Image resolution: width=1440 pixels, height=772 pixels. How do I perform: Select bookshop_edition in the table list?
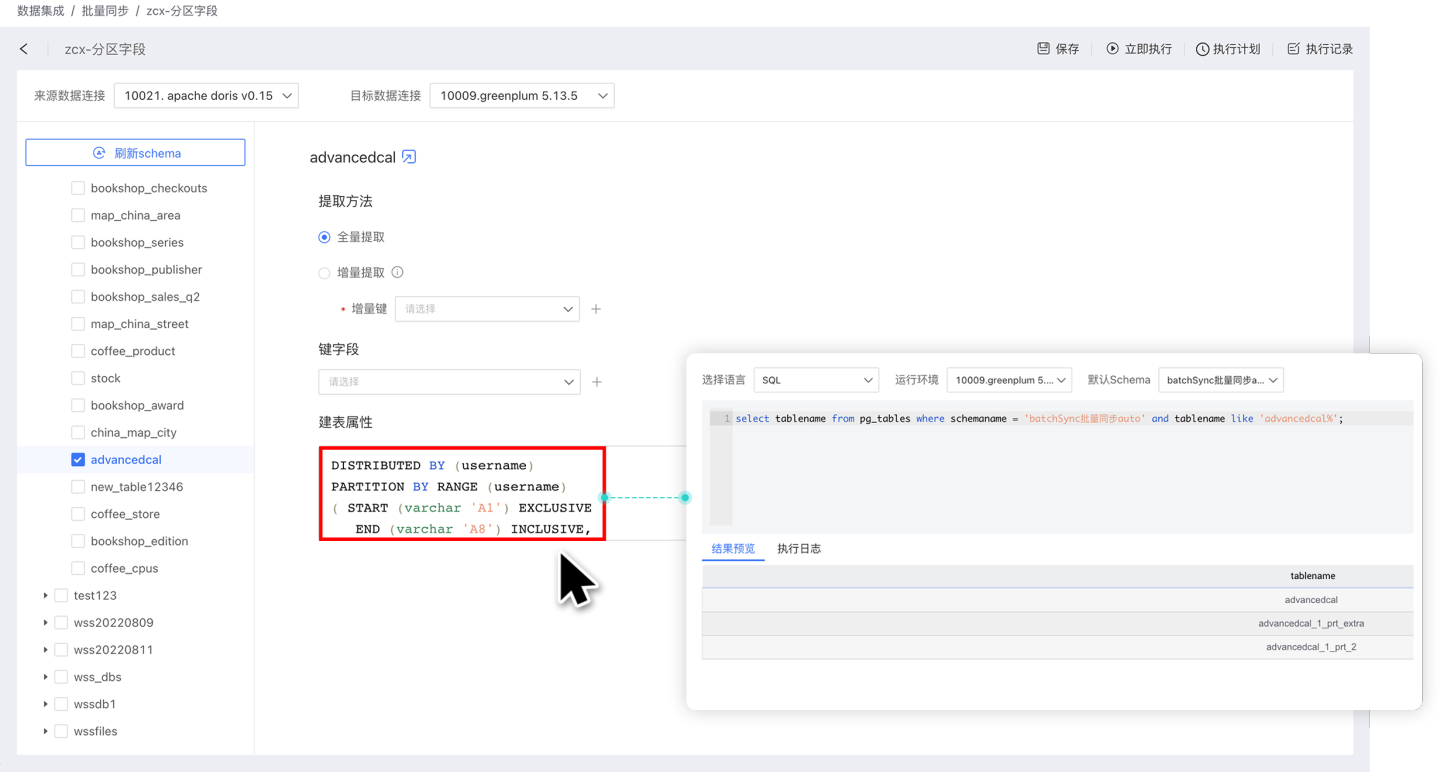pos(139,541)
